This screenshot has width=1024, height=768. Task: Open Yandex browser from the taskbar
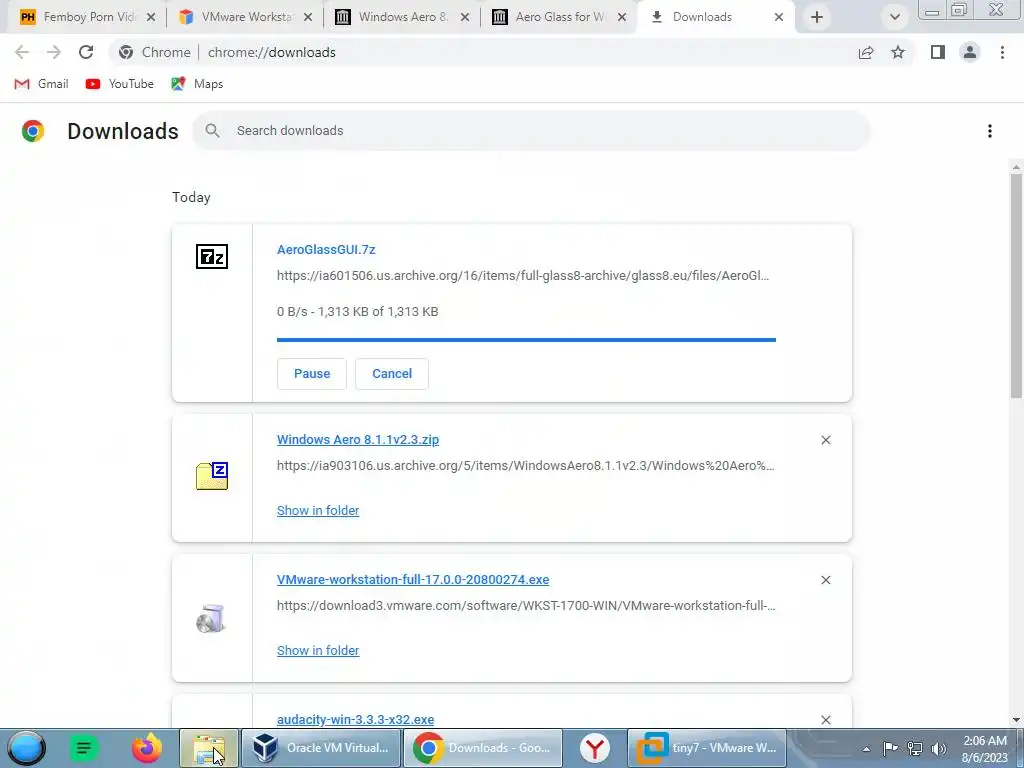click(594, 748)
